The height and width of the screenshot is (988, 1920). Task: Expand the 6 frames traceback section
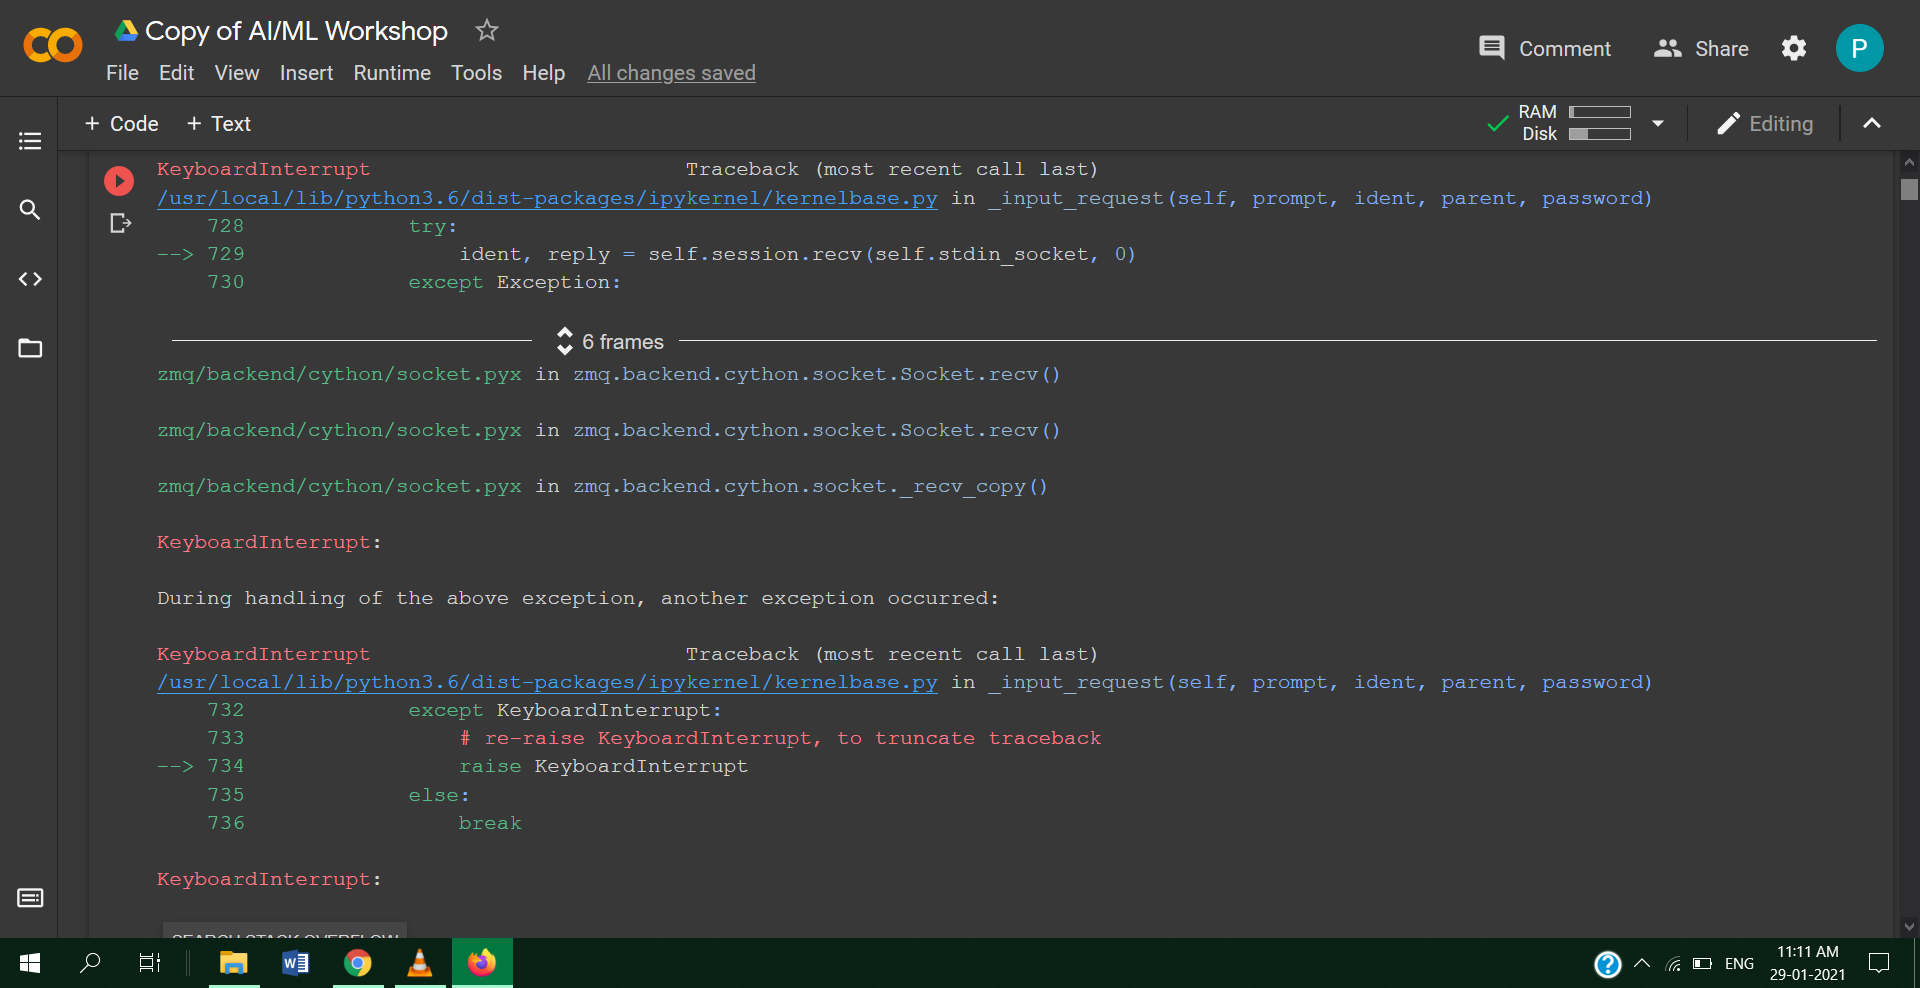click(610, 342)
